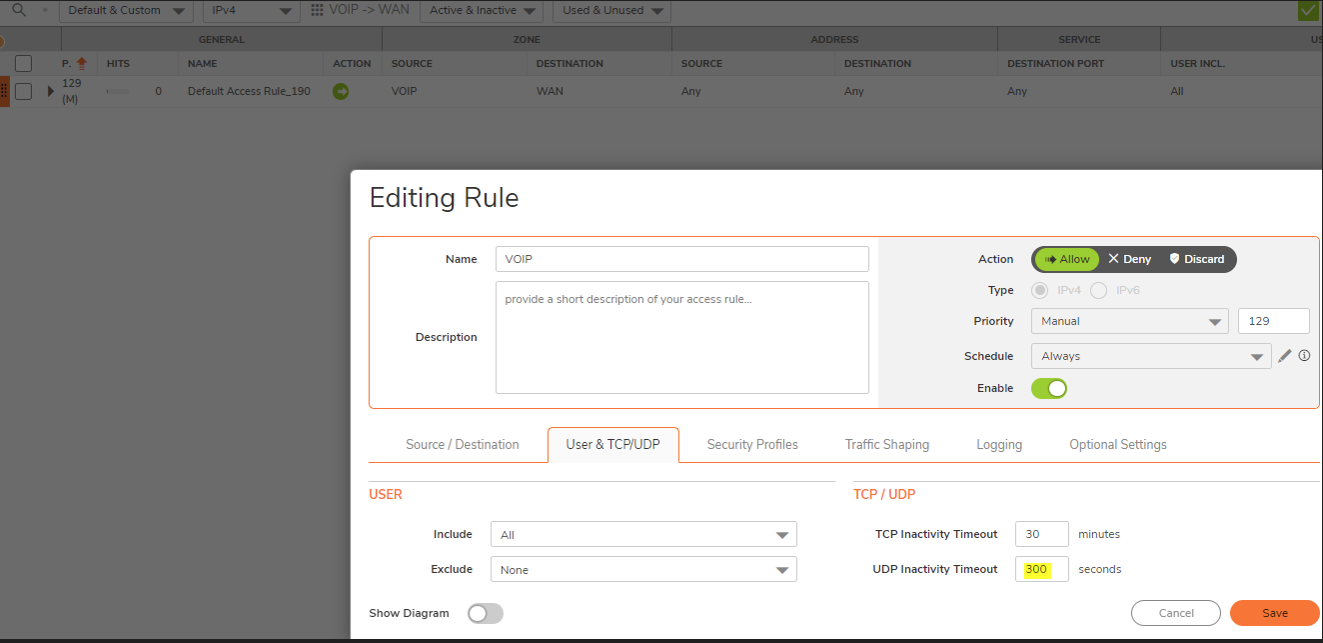This screenshot has height=643, width=1323.
Task: Edit schedule using the pencil icon
Action: (1285, 356)
